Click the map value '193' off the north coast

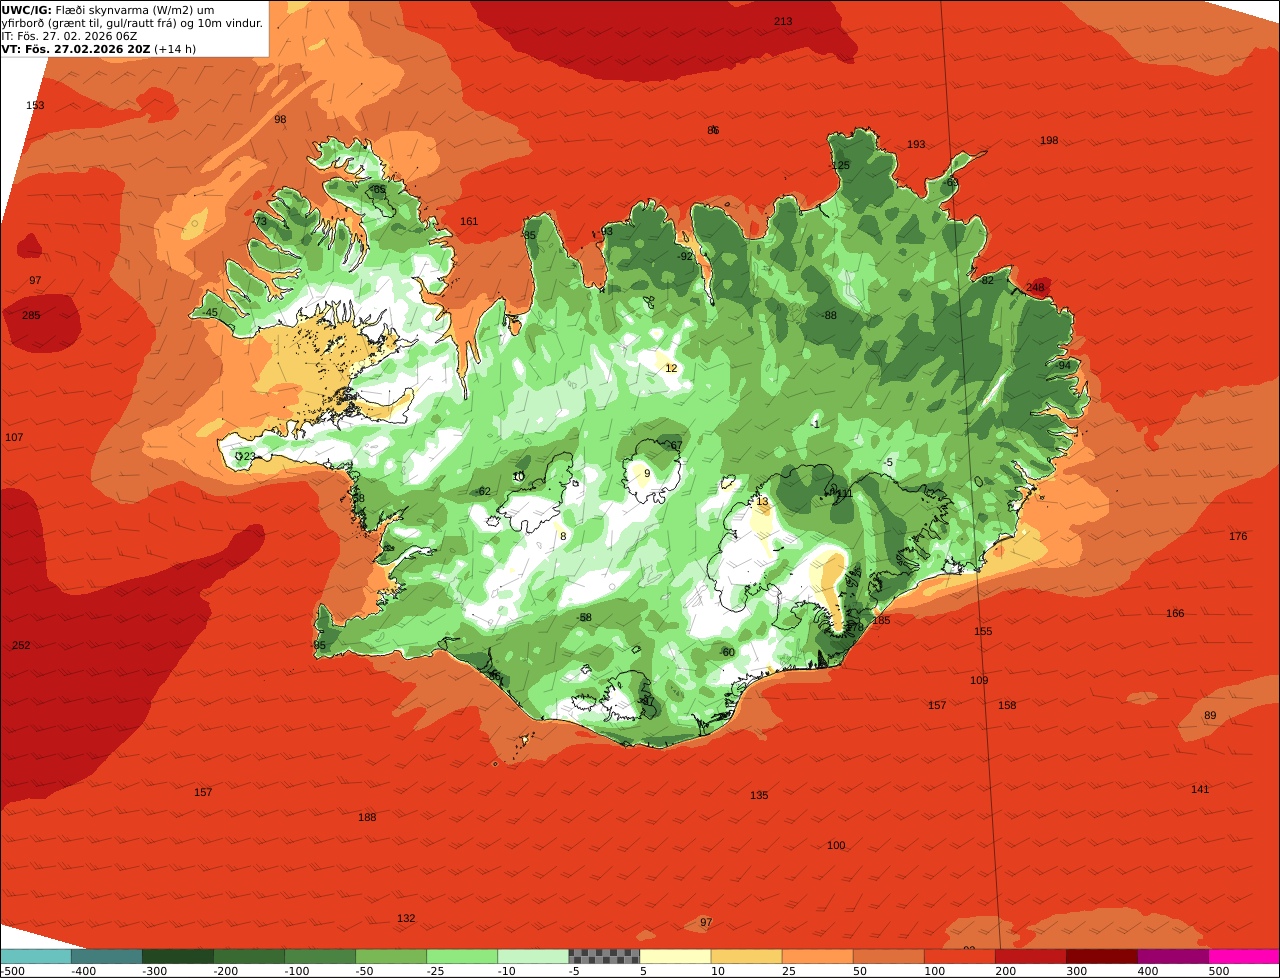(916, 144)
